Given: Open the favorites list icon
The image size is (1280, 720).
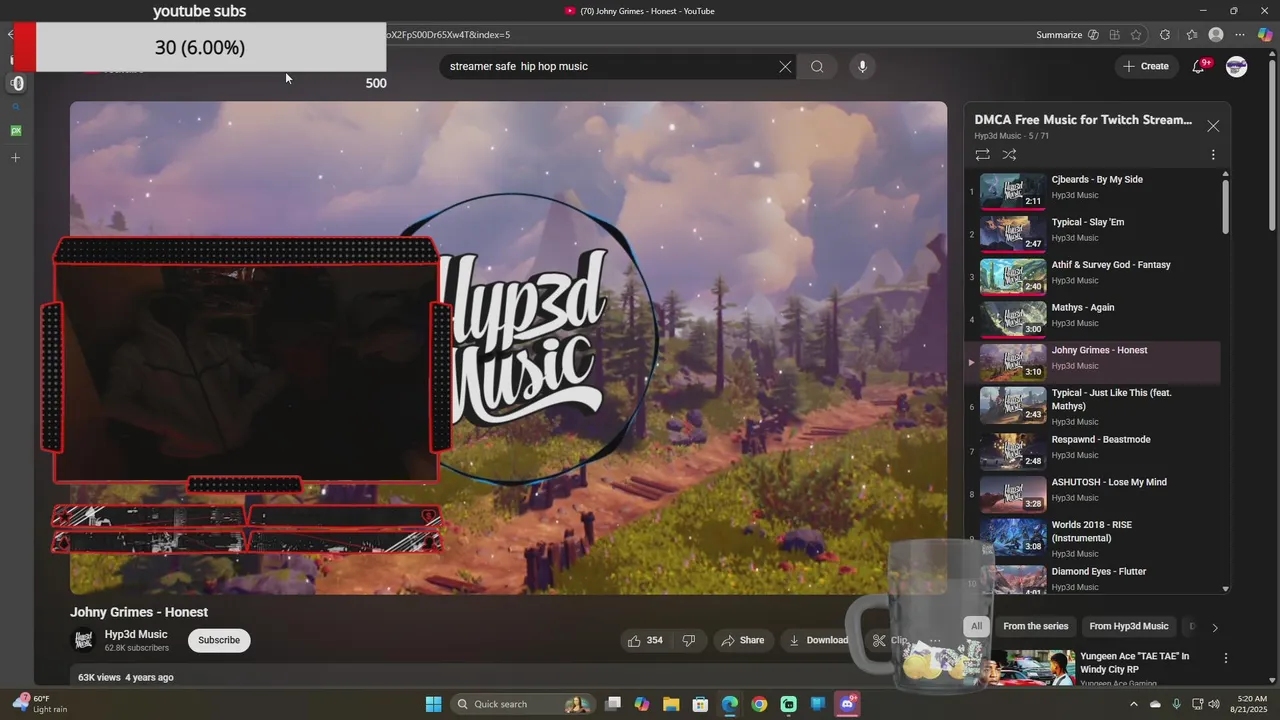Looking at the screenshot, I should (1191, 35).
